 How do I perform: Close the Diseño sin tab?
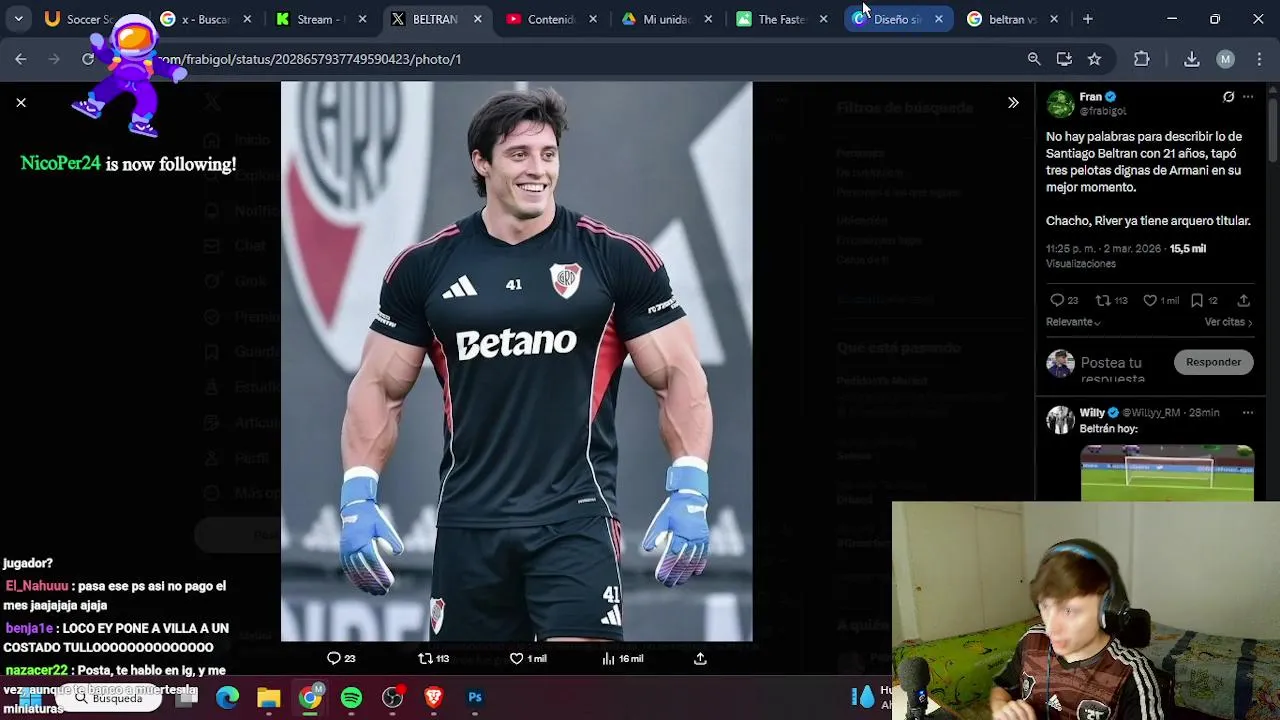pyautogui.click(x=939, y=19)
